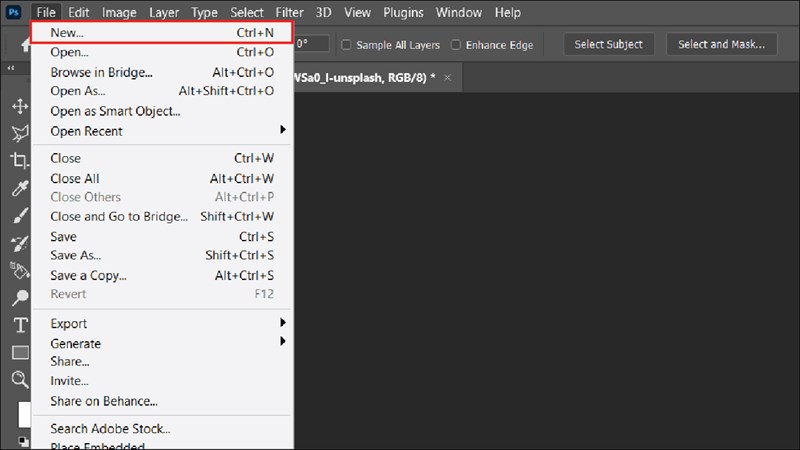Select the Eyedropper tool
The height and width of the screenshot is (450, 800).
[x=20, y=188]
